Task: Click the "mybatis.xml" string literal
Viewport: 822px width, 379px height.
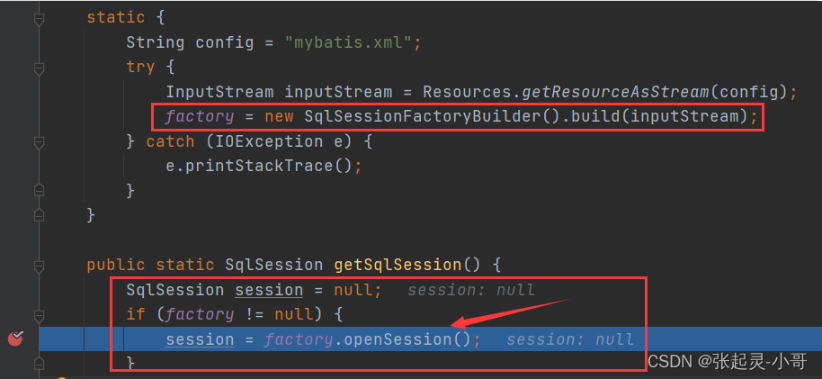Action: (350, 42)
